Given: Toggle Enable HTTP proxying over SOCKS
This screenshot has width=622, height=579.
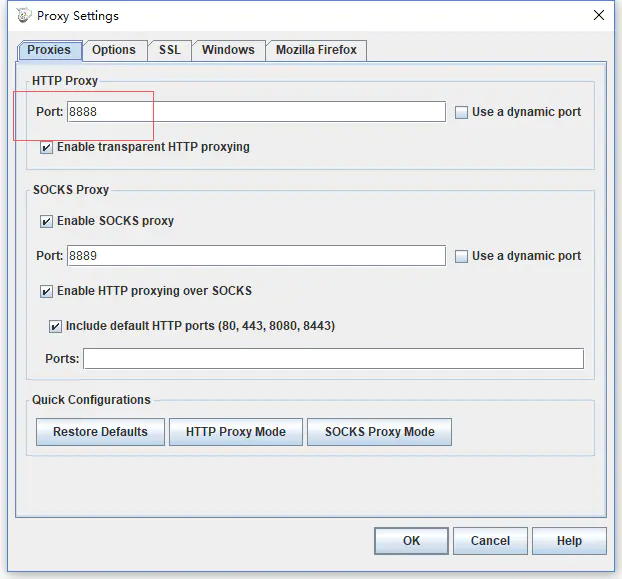Looking at the screenshot, I should coord(47,292).
